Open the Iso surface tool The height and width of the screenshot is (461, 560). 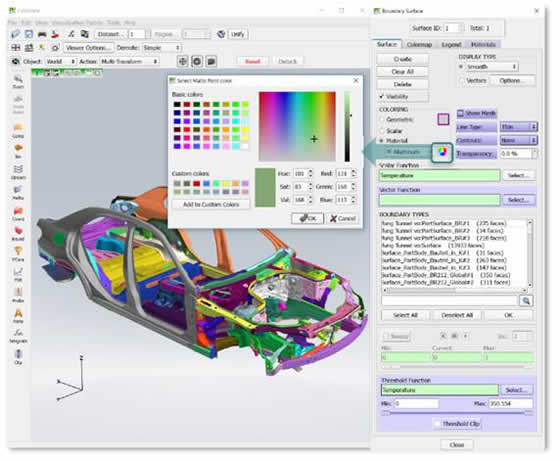pyautogui.click(x=18, y=151)
